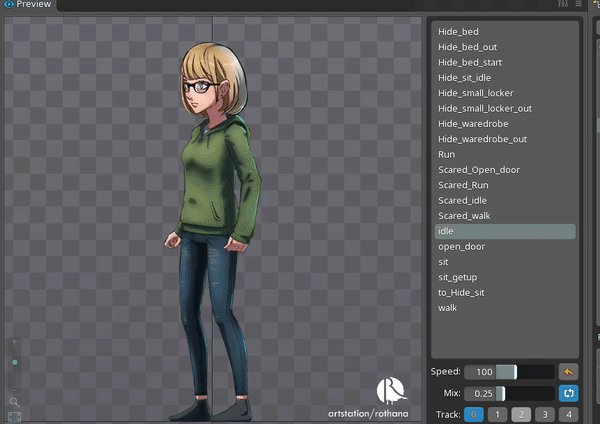Click the Speed value 100 field
The width and height of the screenshot is (600, 424).
click(480, 372)
